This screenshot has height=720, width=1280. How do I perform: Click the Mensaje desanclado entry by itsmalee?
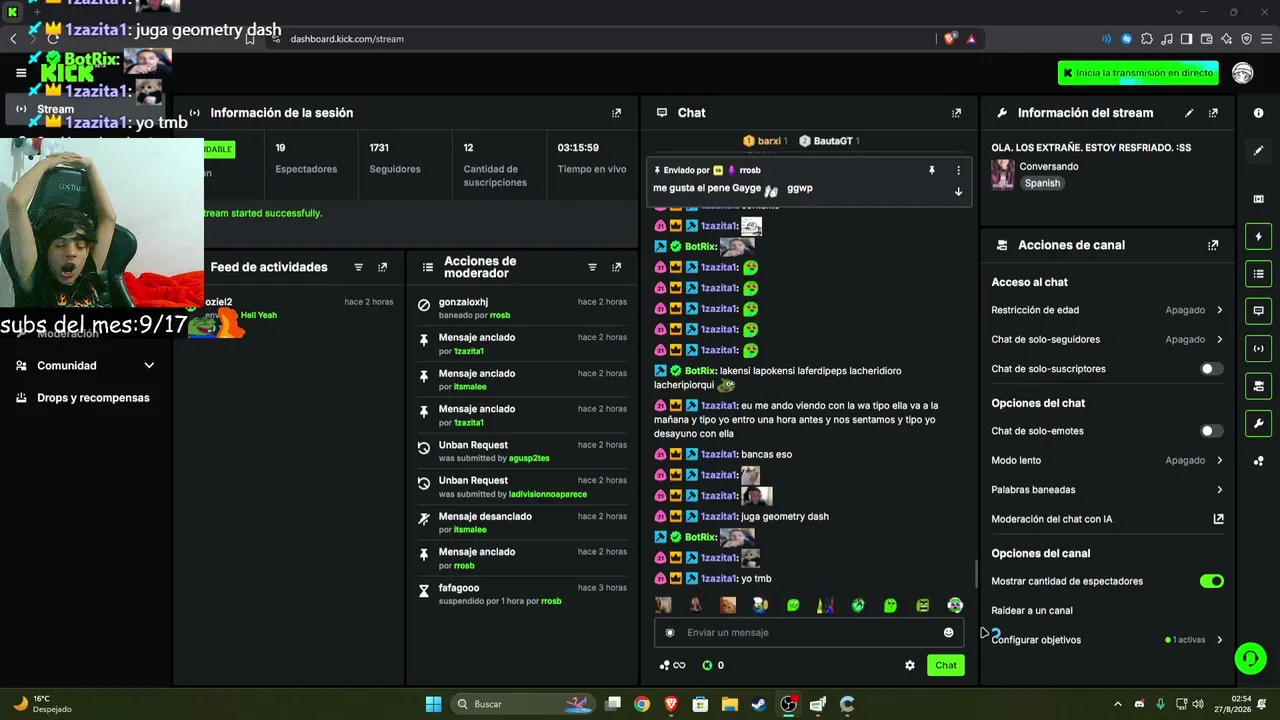521,523
